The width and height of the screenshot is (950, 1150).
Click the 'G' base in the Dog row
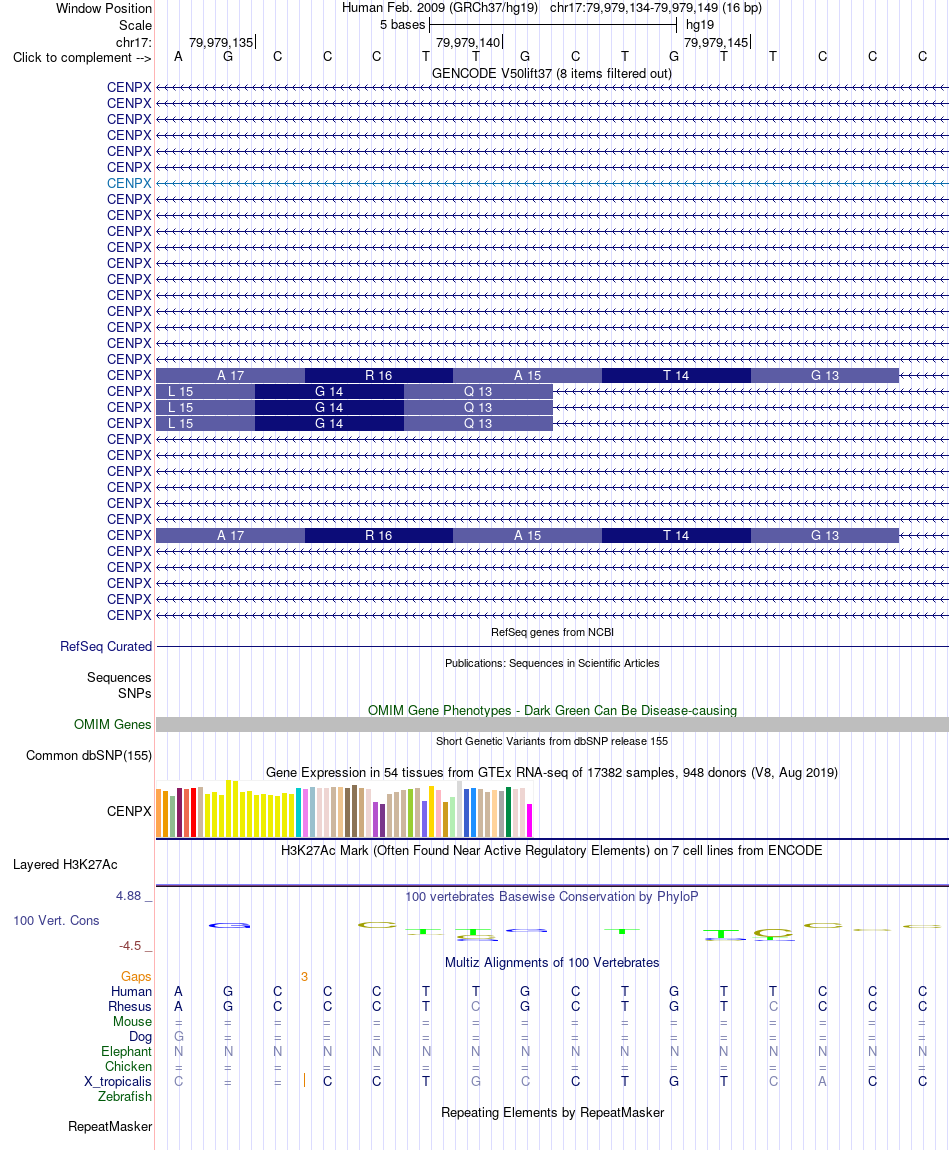(x=178, y=1036)
